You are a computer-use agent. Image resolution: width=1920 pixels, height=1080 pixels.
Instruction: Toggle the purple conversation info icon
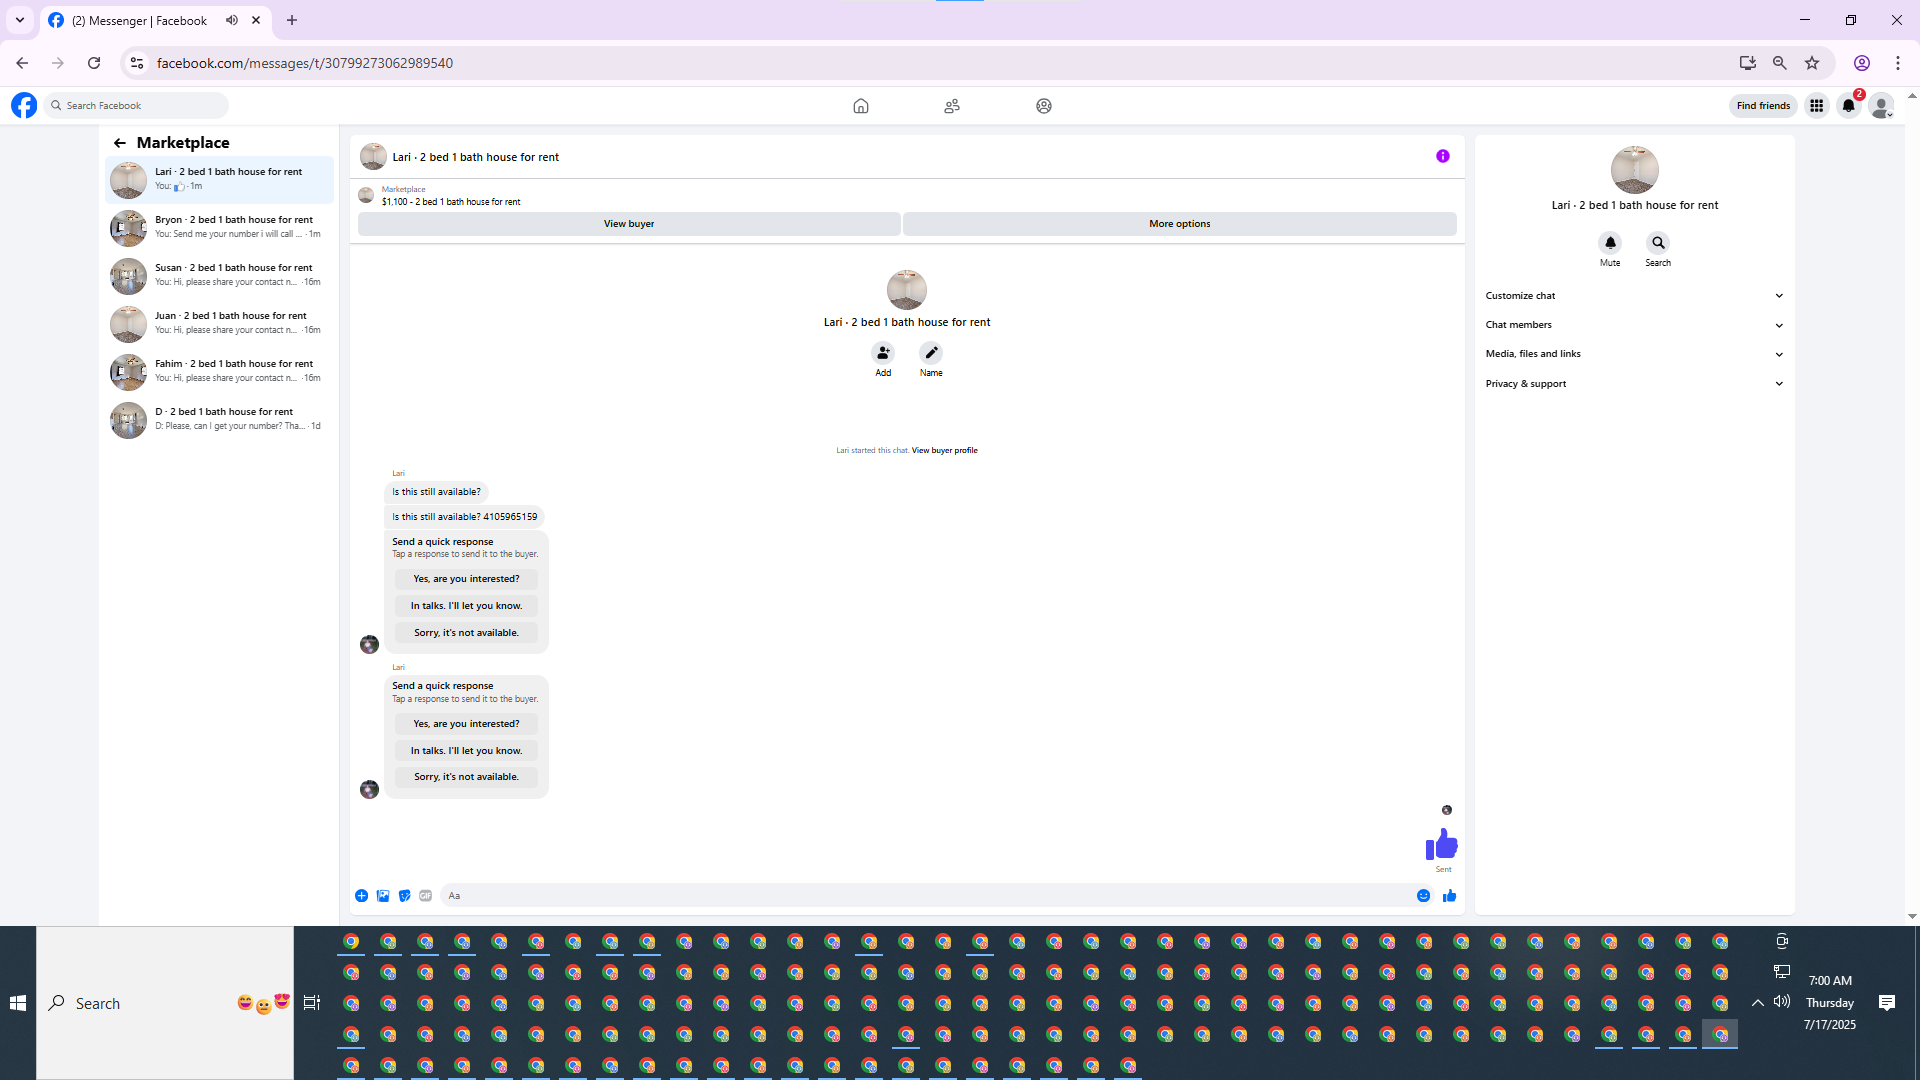[1442, 156]
